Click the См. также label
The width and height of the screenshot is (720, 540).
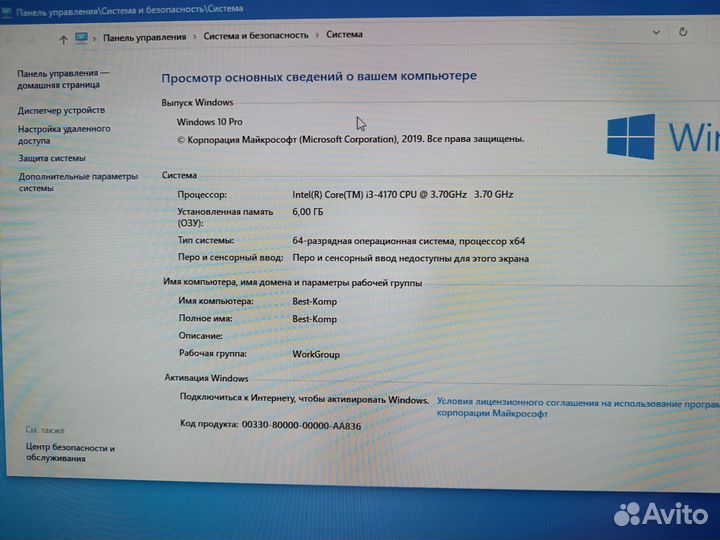(x=45, y=430)
